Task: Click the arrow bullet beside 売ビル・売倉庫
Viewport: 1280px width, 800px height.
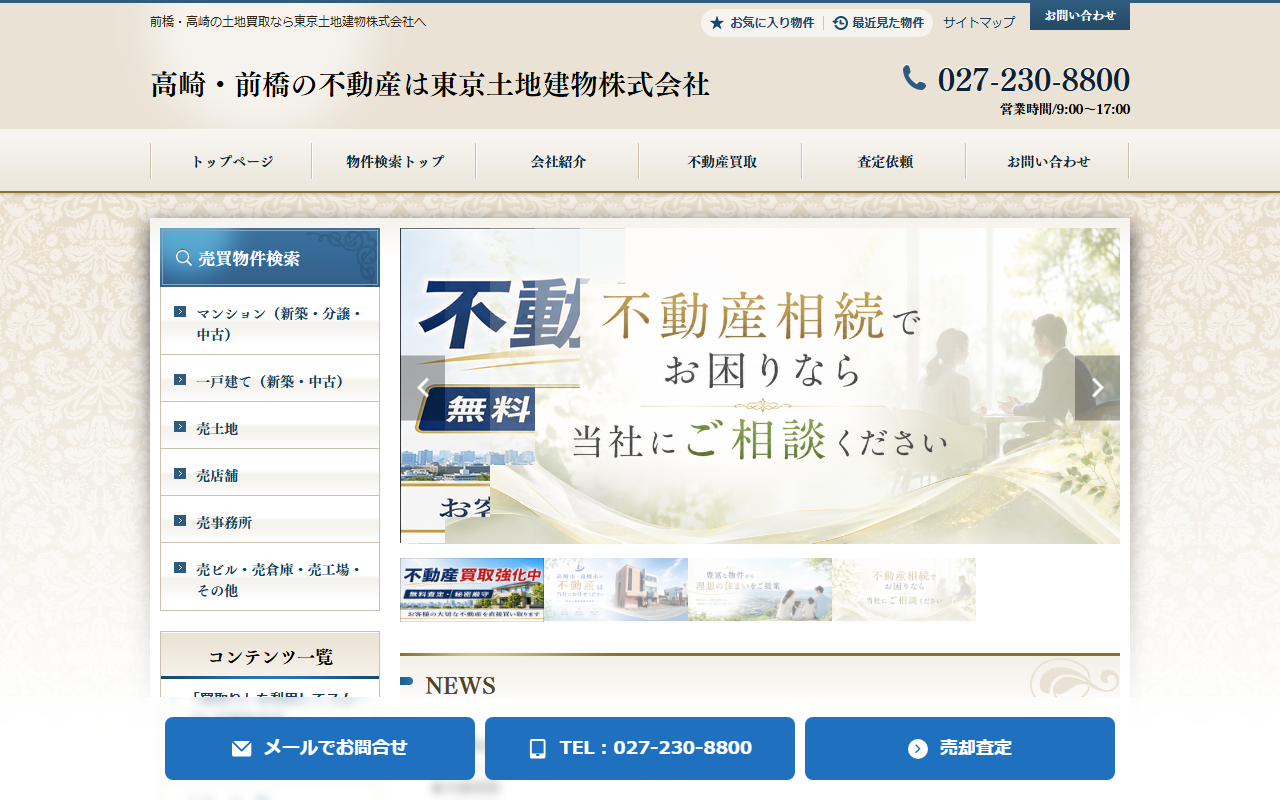Action: [x=180, y=568]
